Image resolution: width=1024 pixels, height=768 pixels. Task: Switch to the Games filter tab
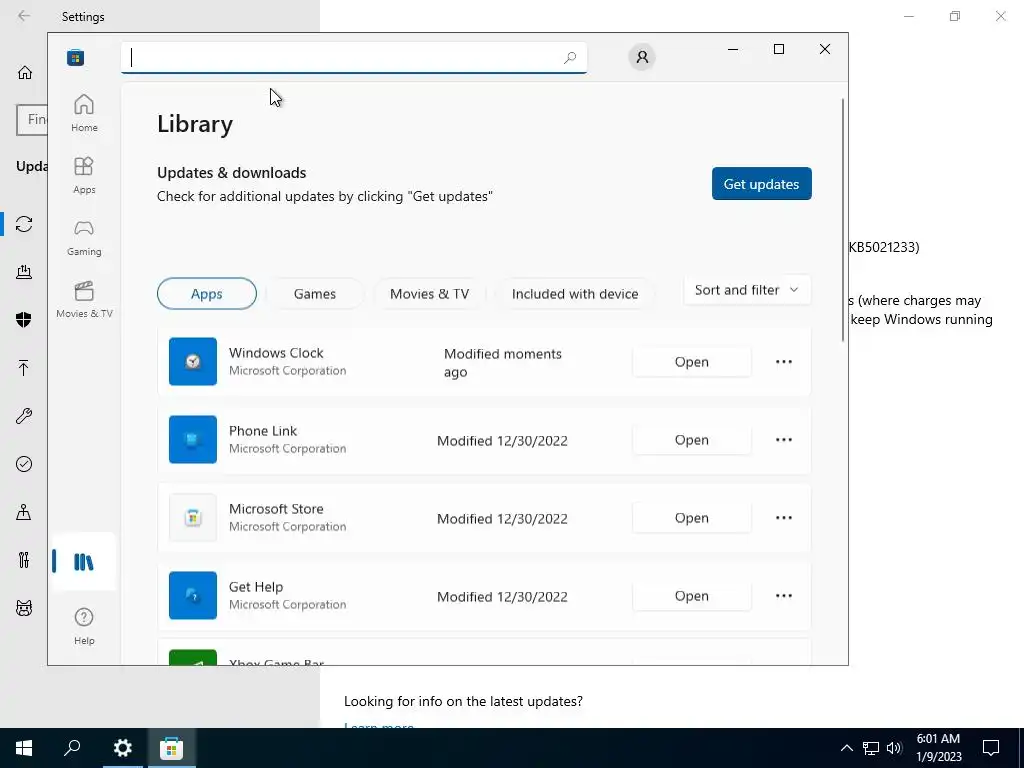pyautogui.click(x=315, y=294)
